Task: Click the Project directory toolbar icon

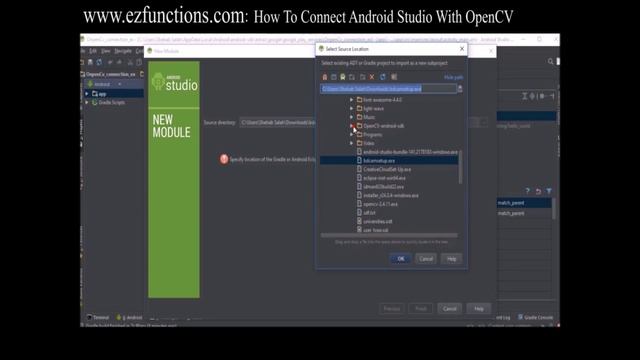Action: click(343, 77)
